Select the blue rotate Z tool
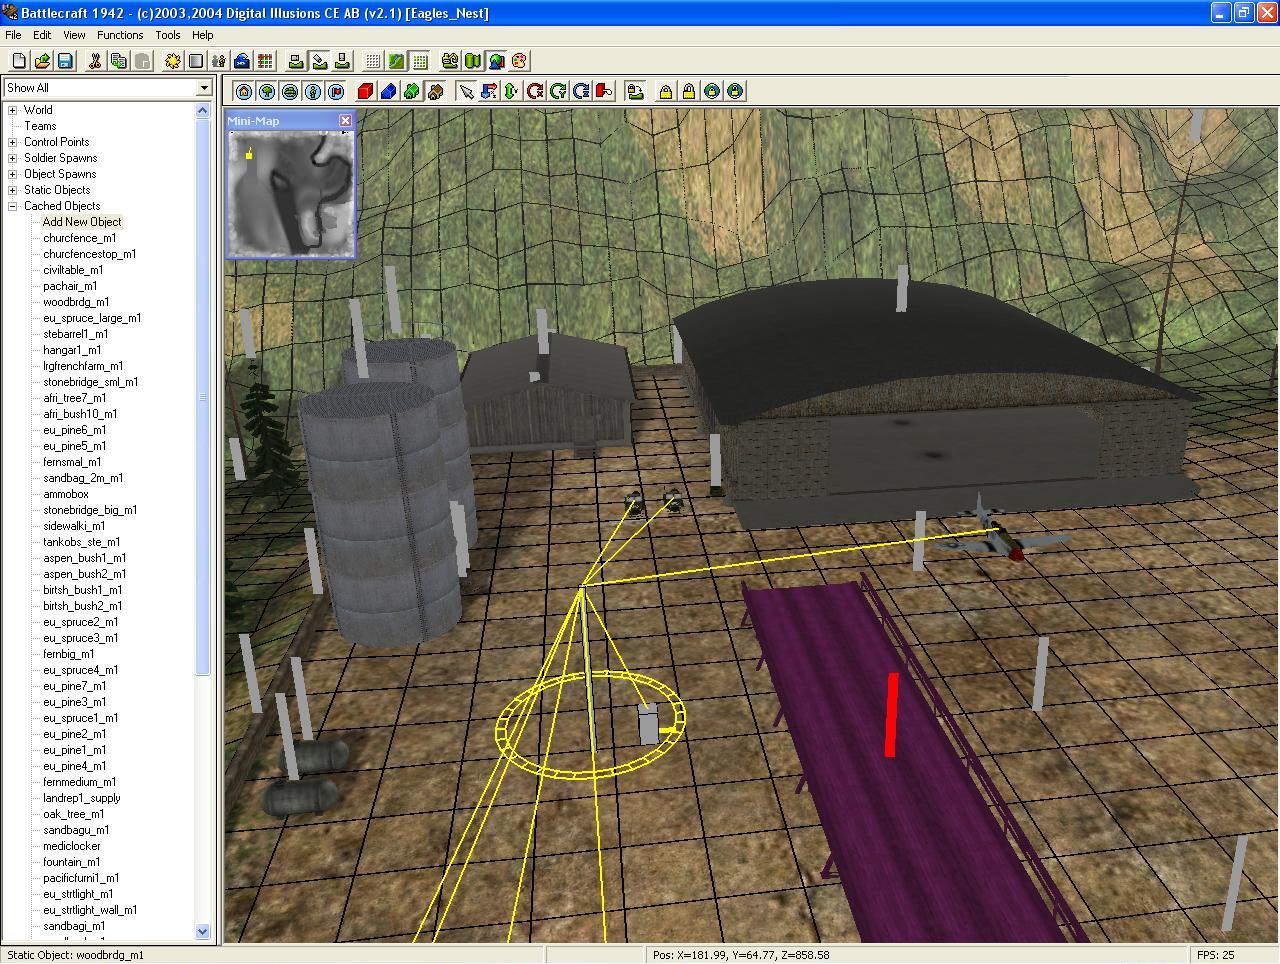The height and width of the screenshot is (964, 1280). [x=581, y=91]
